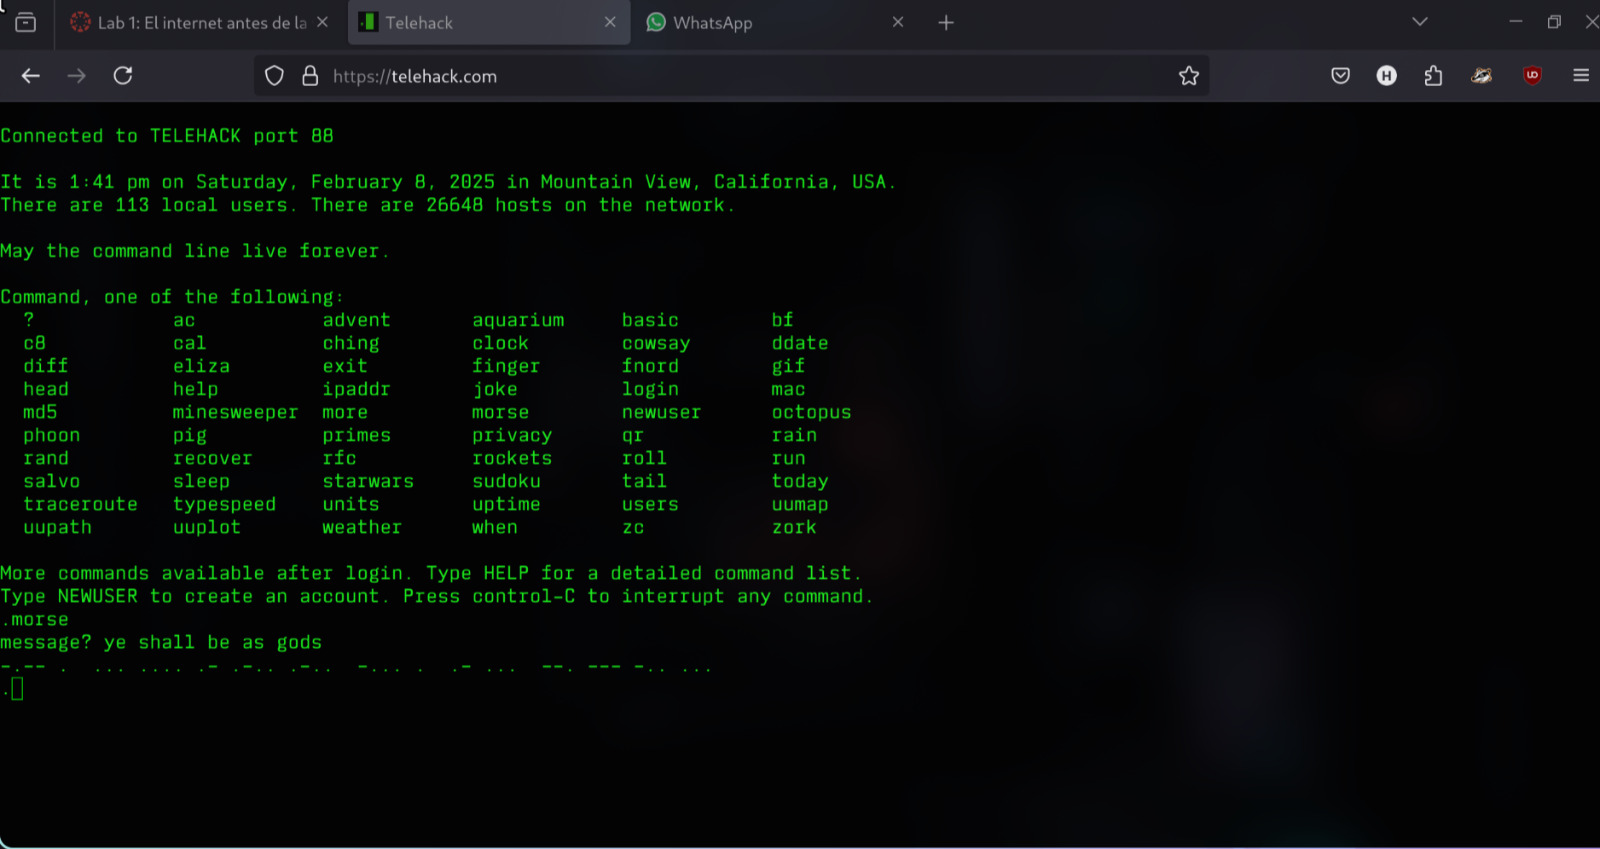1600x849 pixels.
Task: Open the Firefox hamburger menu
Action: coord(1581,76)
